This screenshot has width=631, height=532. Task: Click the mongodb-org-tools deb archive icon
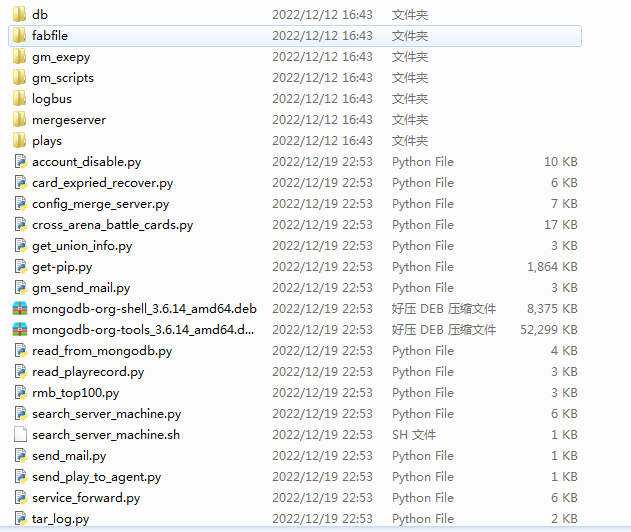[20, 329]
